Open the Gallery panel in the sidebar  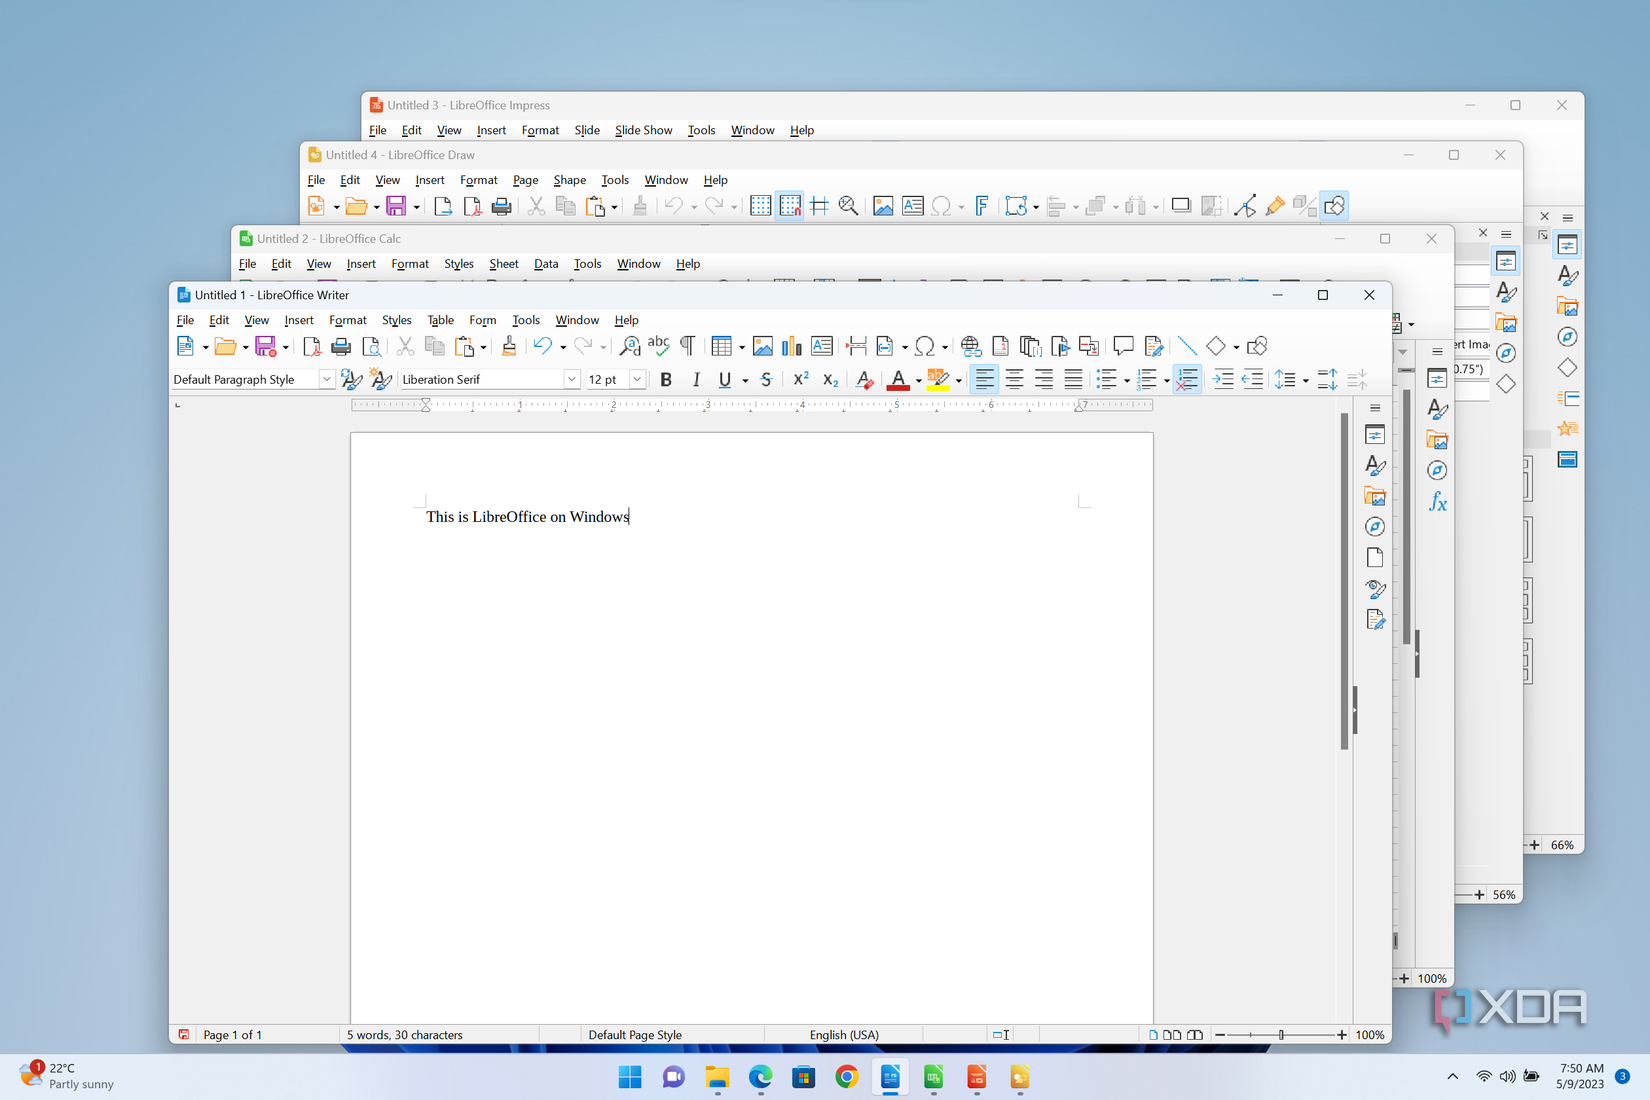tap(1376, 495)
